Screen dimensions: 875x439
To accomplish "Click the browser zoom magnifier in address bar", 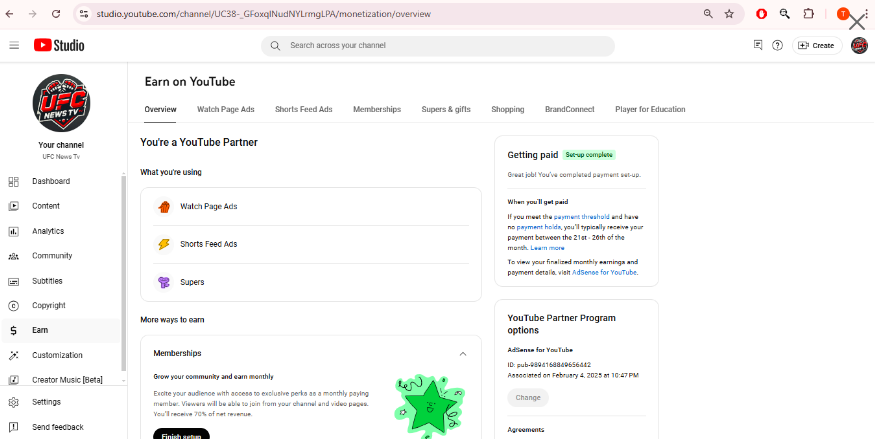I will tap(708, 14).
